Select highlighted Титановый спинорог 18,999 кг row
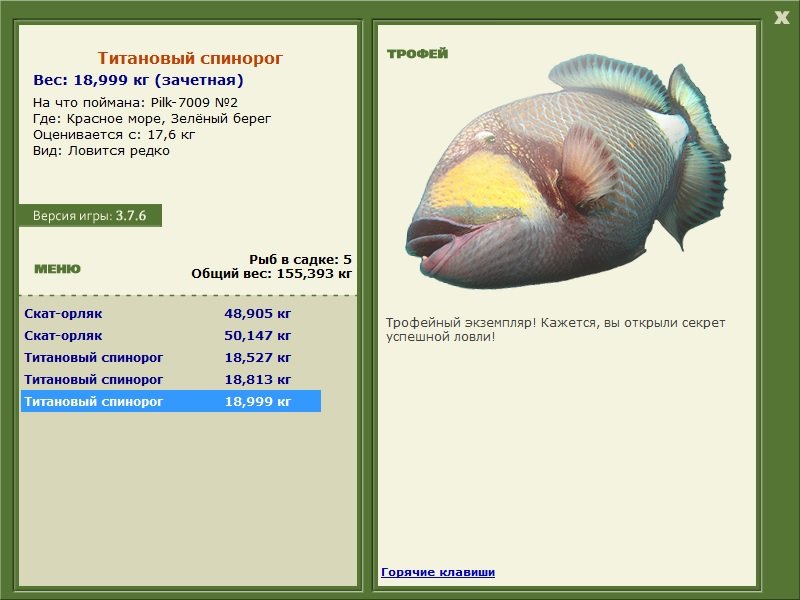This screenshot has height=600, width=800. click(x=170, y=402)
